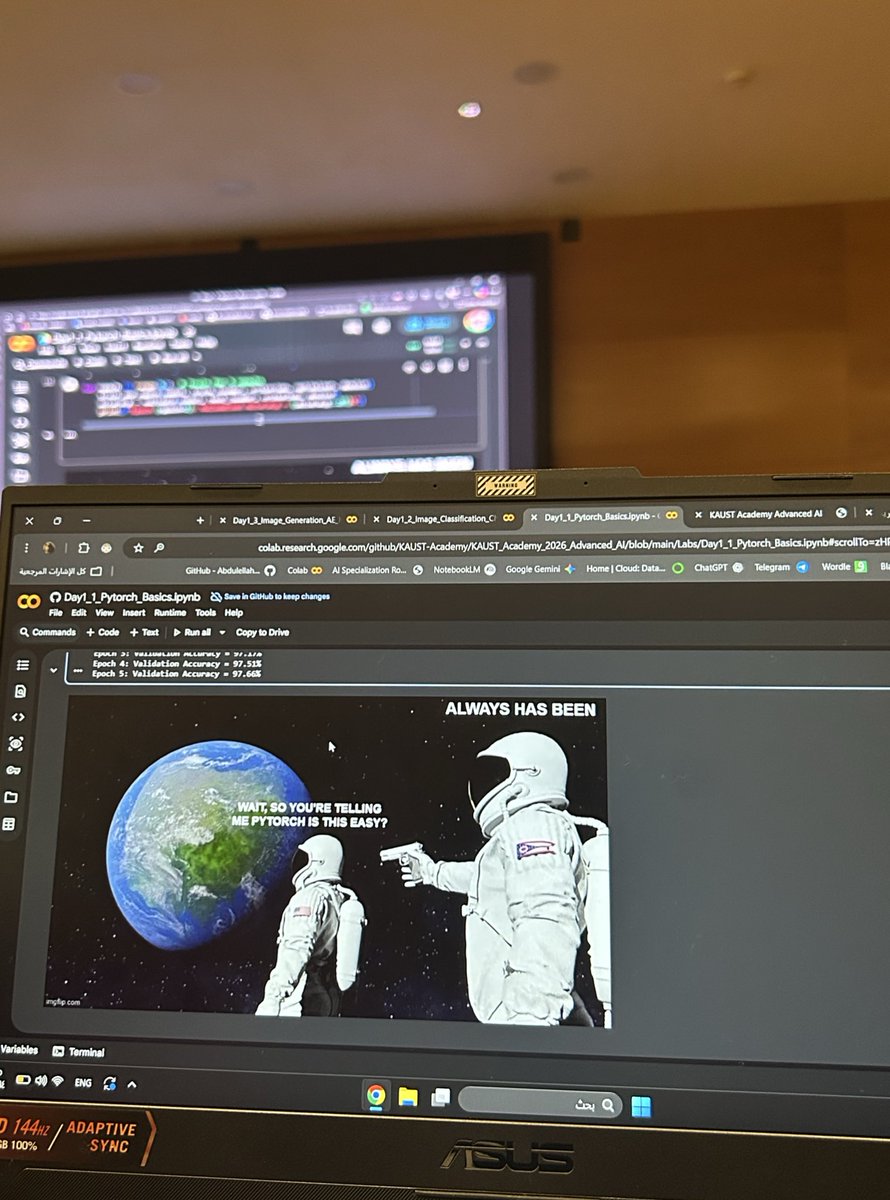
Task: Open the Tools menu
Action: pyautogui.click(x=205, y=612)
